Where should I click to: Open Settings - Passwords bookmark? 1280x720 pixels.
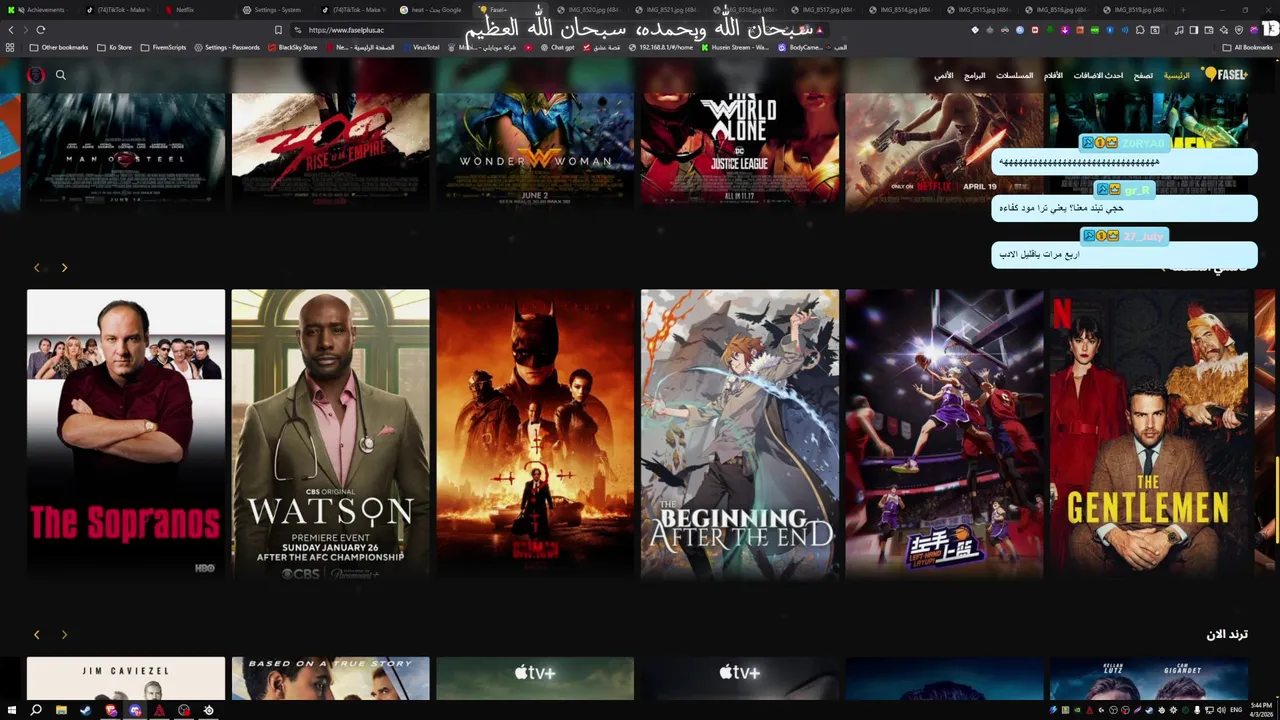(227, 47)
